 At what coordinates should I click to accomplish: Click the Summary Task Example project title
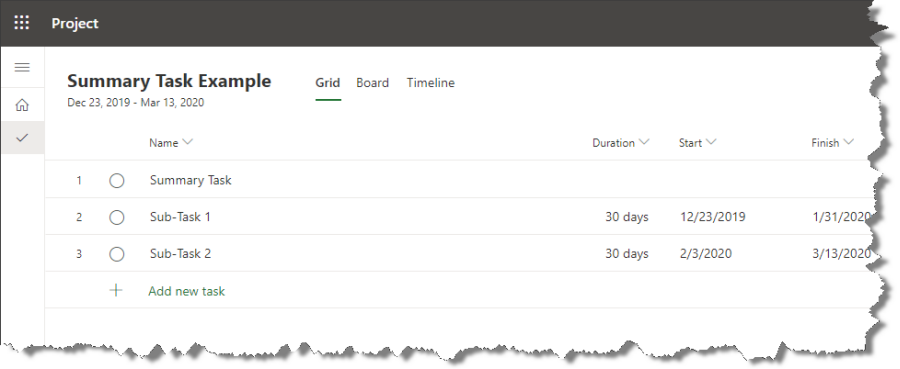coord(169,81)
